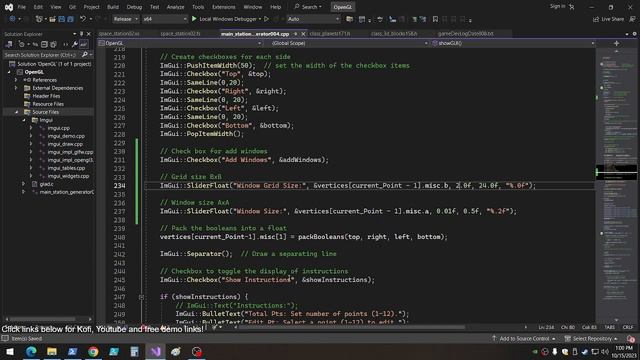
Task: Click the Live Share icon
Action: pyautogui.click(x=596, y=19)
